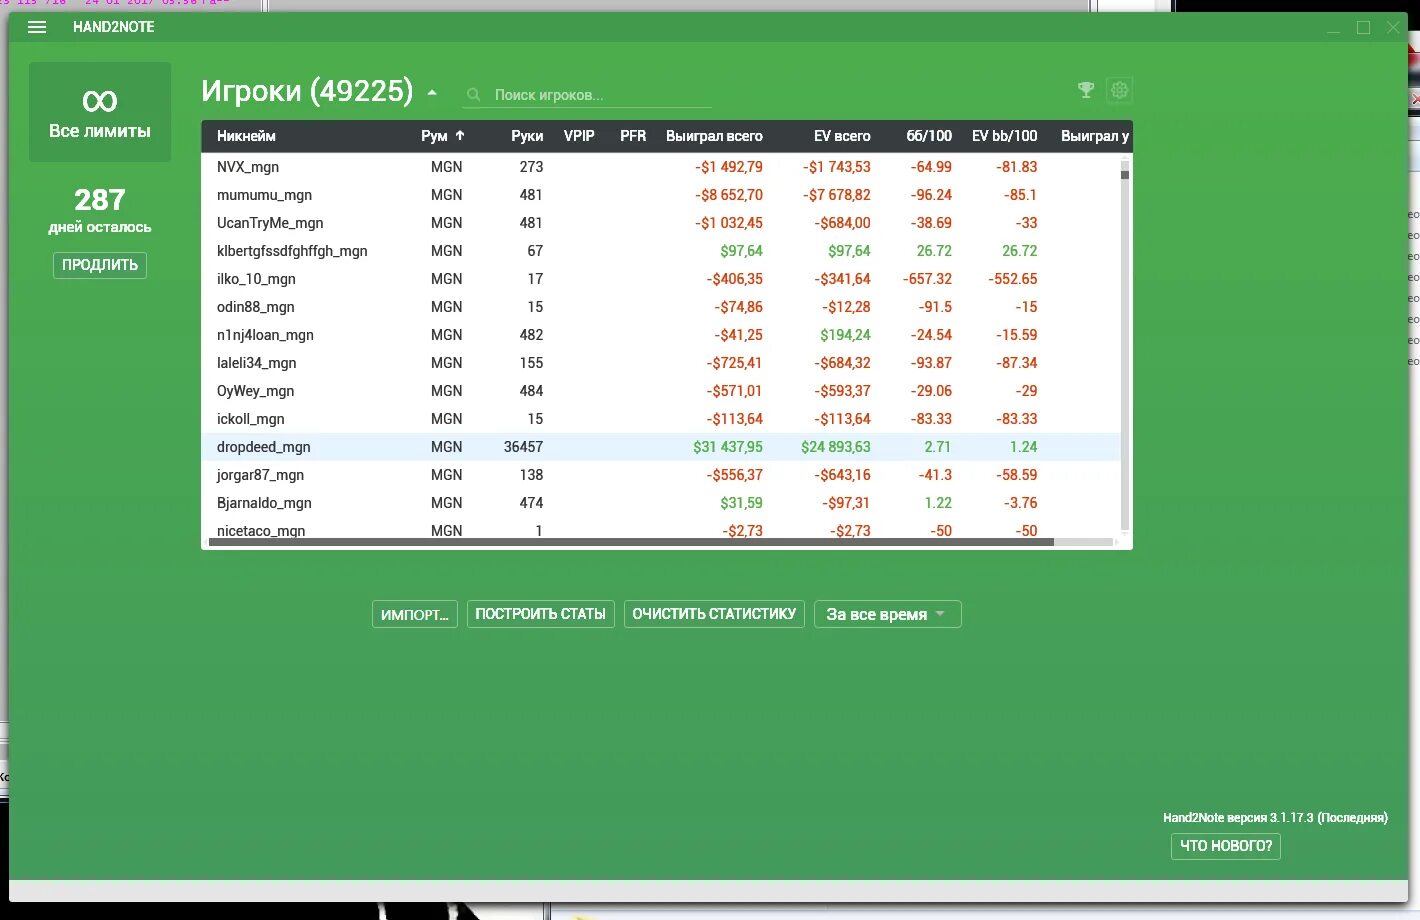Select player odin88_mgn
1420x920 pixels.
255,307
